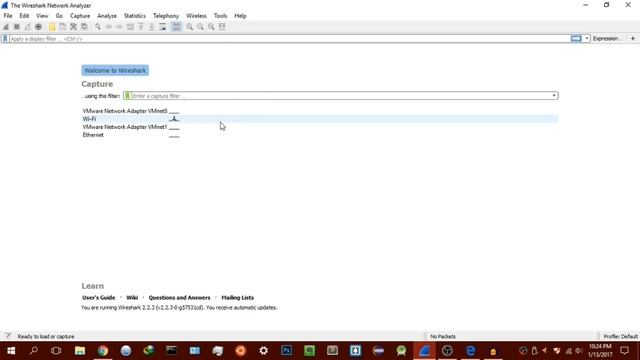The width and height of the screenshot is (640, 360).
Task: Close this capture file via toolbar icon
Action: (x=73, y=27)
